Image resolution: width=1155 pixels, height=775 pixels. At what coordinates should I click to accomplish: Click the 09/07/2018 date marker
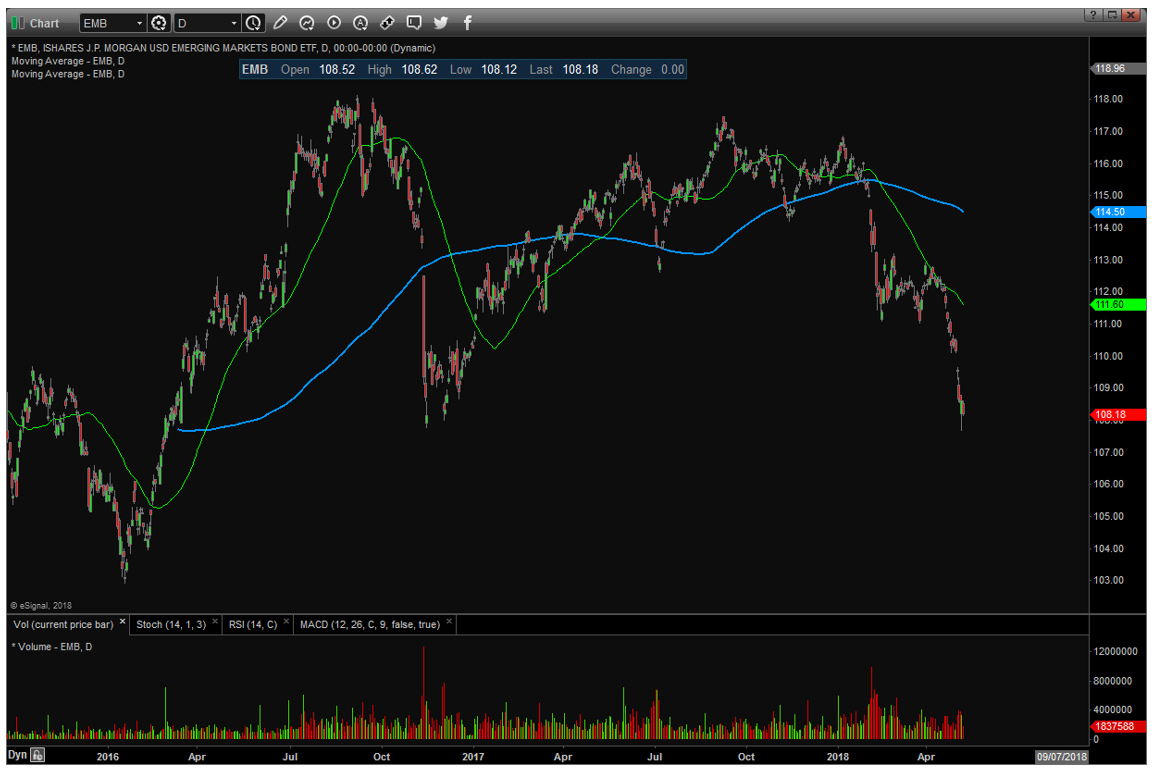(x=1061, y=757)
